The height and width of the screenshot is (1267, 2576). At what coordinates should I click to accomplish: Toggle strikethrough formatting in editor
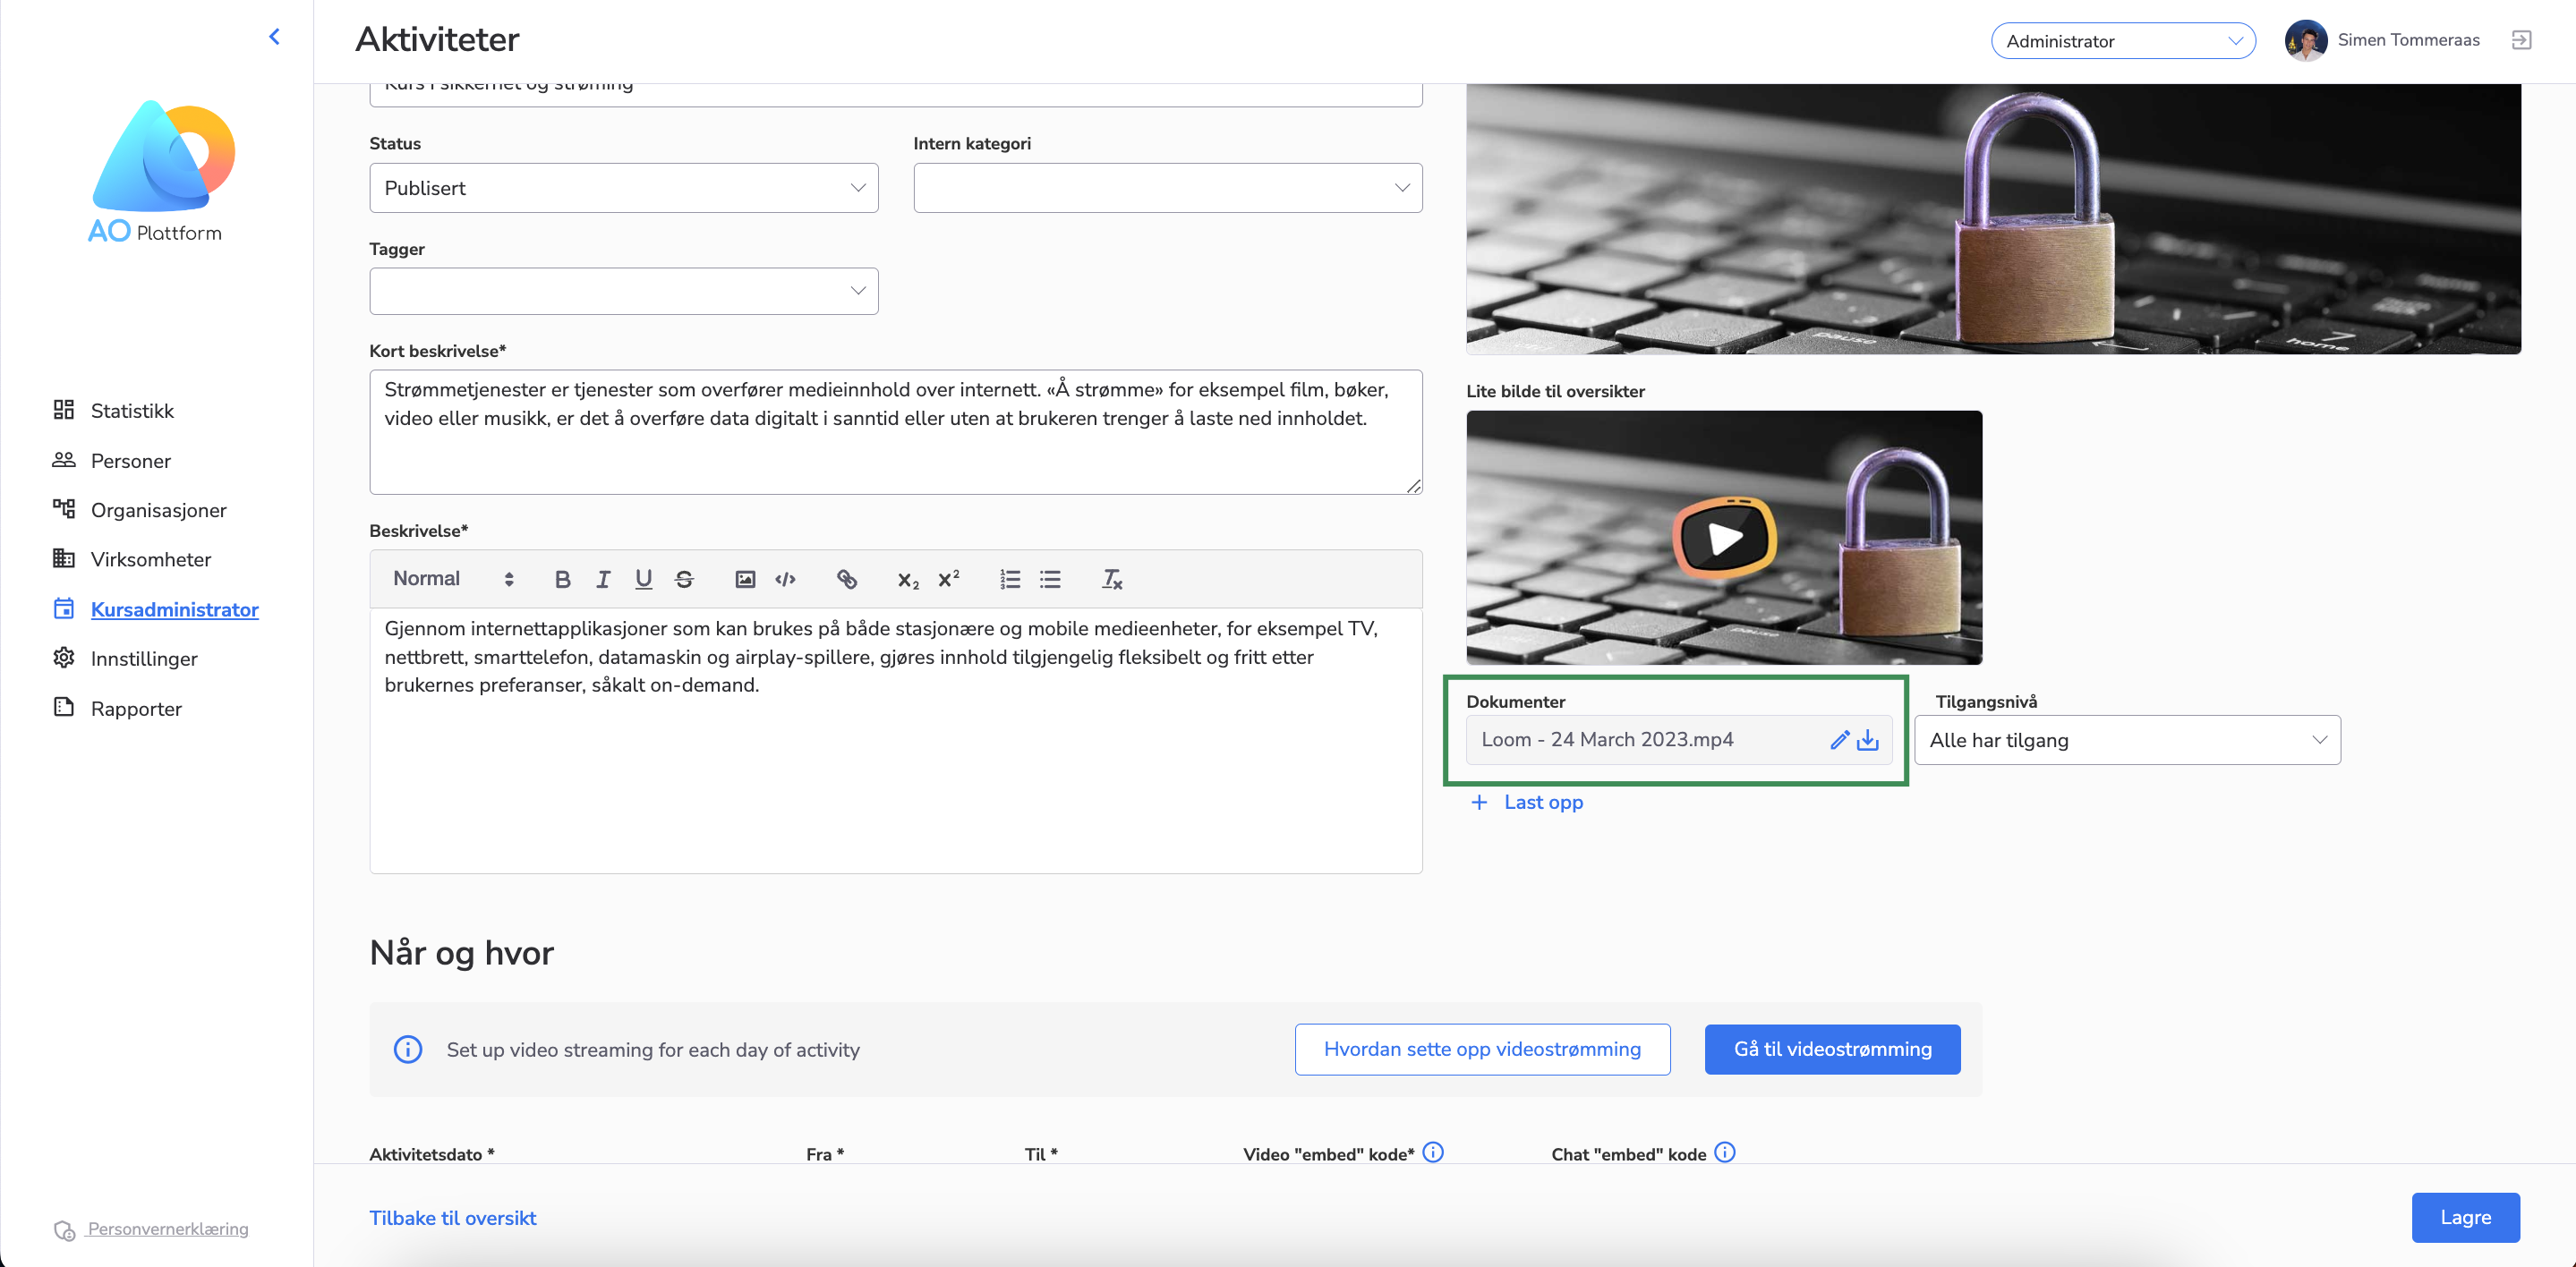click(x=684, y=579)
